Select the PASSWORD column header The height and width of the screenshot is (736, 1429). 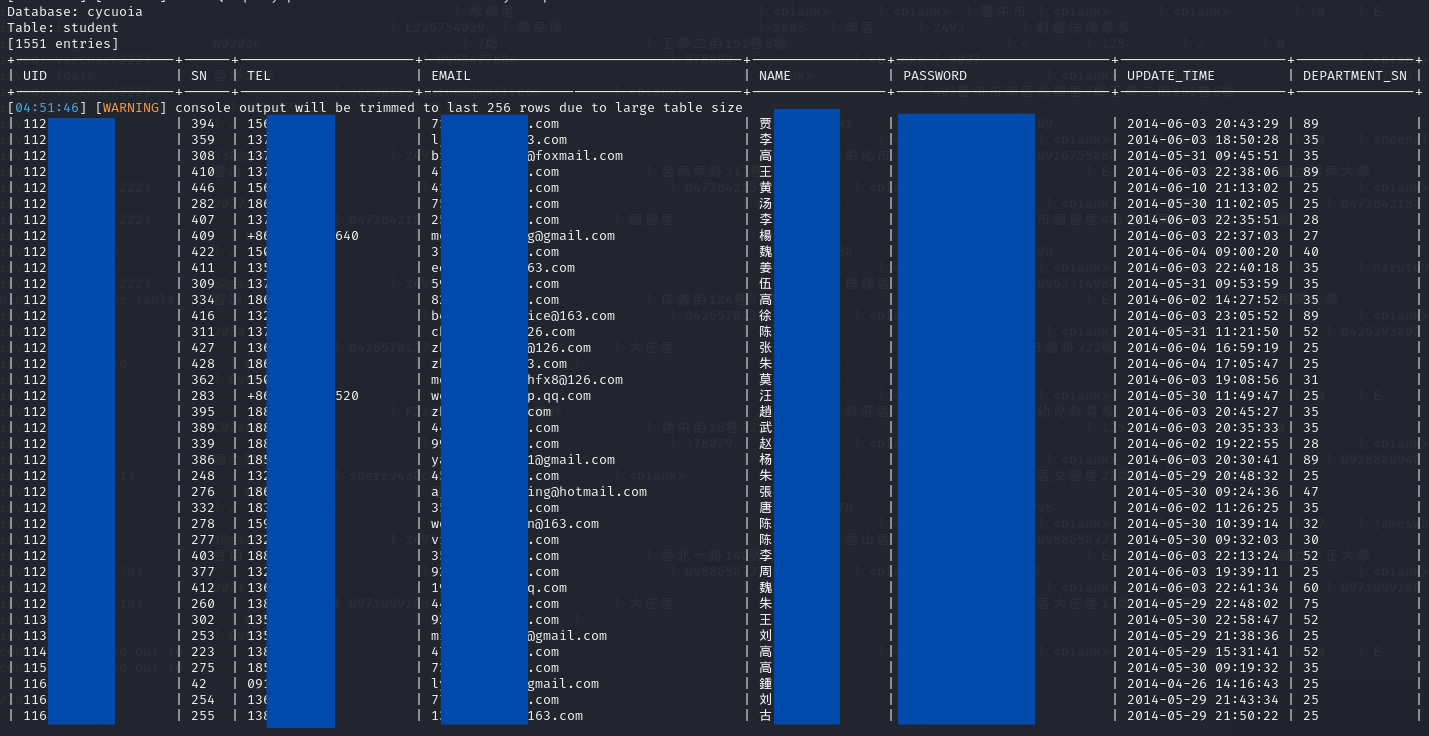pyautogui.click(x=935, y=76)
